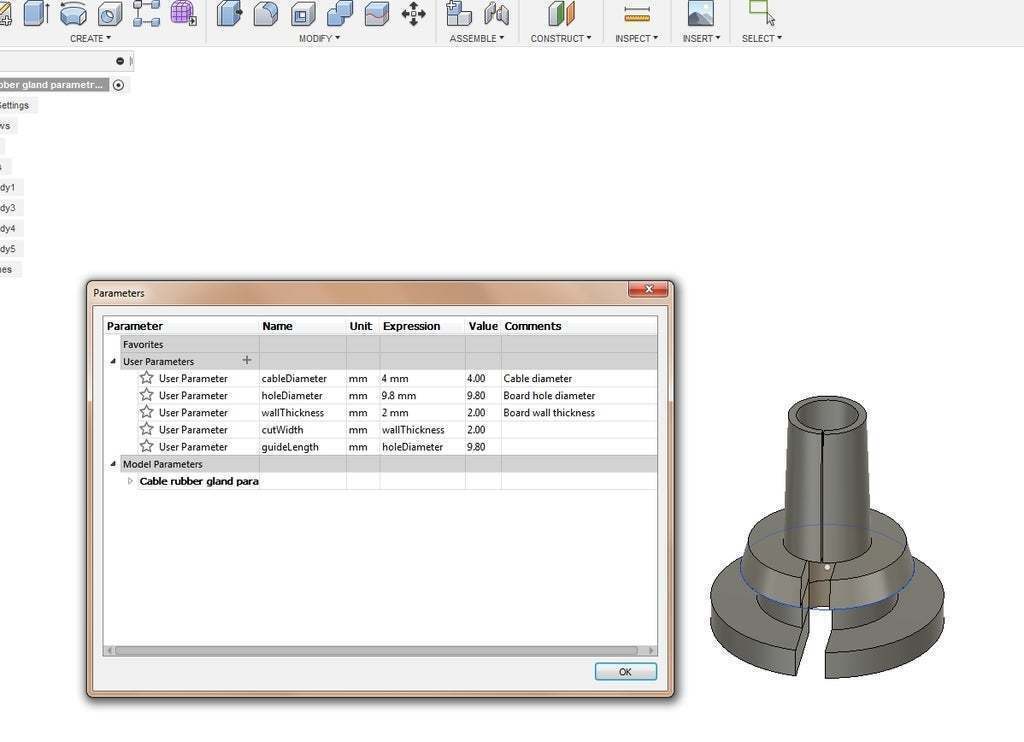The height and width of the screenshot is (742, 1024).
Task: Expand the Cable rubber gland para row
Action: pyautogui.click(x=130, y=481)
